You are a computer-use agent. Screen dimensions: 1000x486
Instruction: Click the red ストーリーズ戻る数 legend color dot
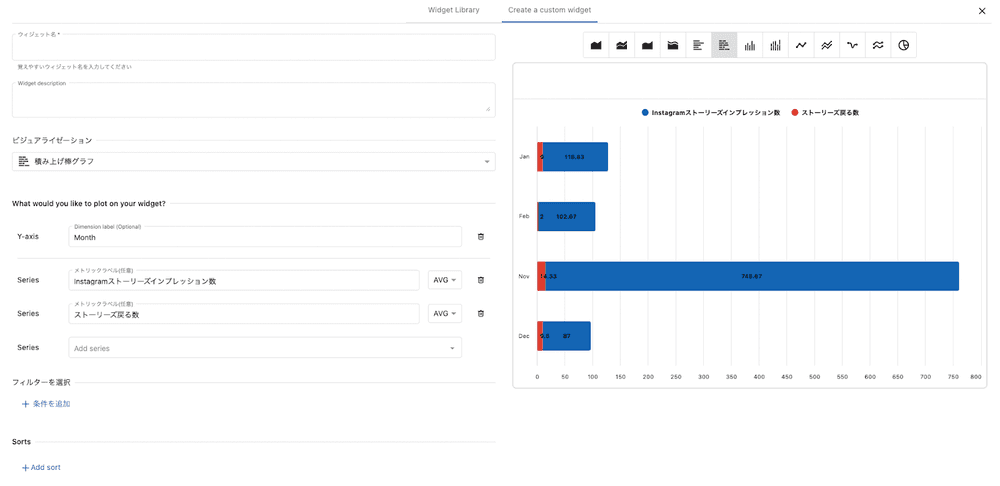tap(795, 113)
